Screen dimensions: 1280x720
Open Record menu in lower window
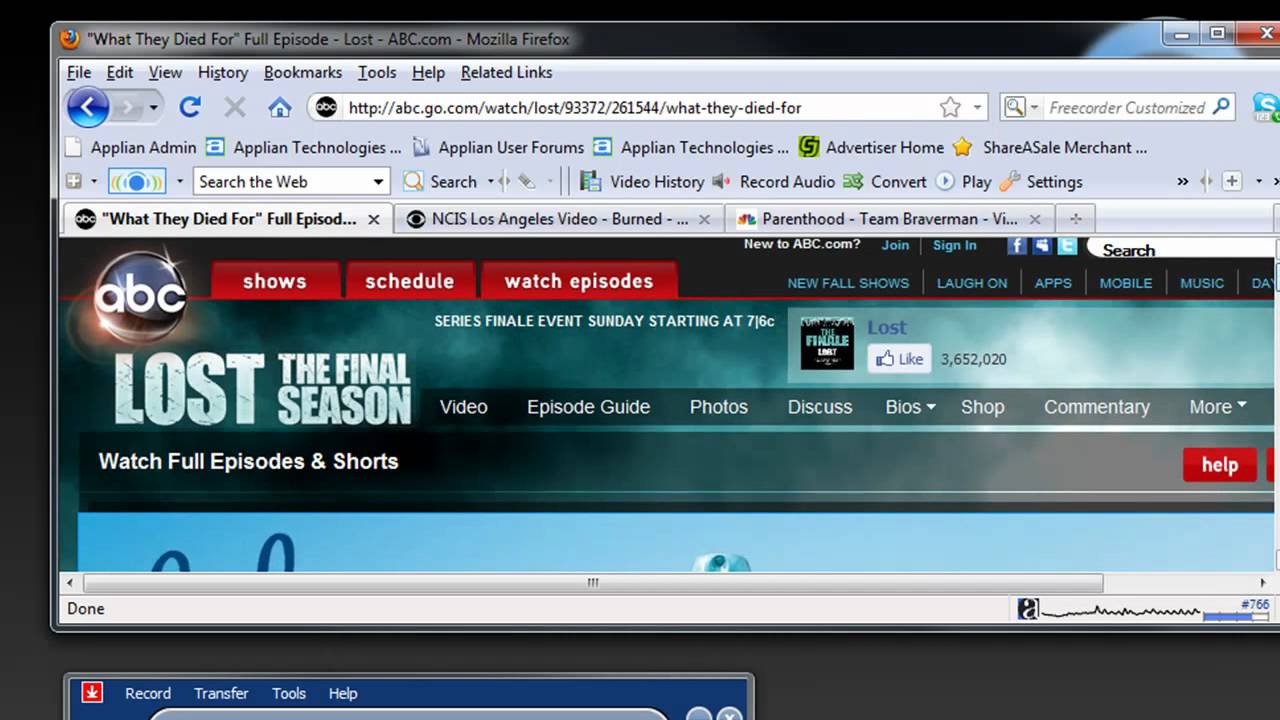[148, 693]
